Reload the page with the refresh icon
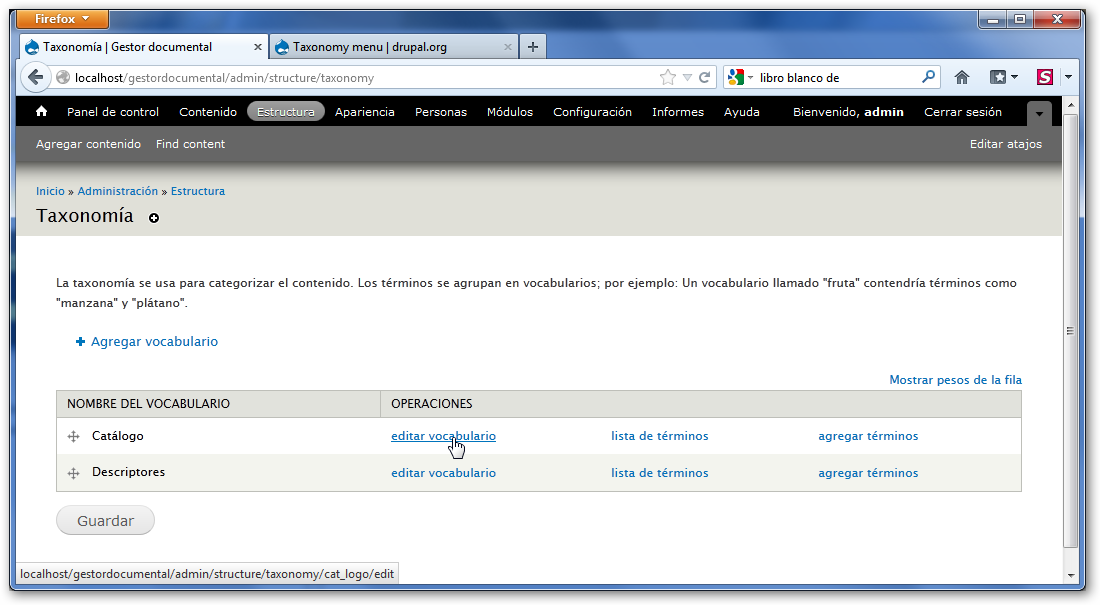Image resolution: width=1100 pixels, height=605 pixels. tap(705, 77)
